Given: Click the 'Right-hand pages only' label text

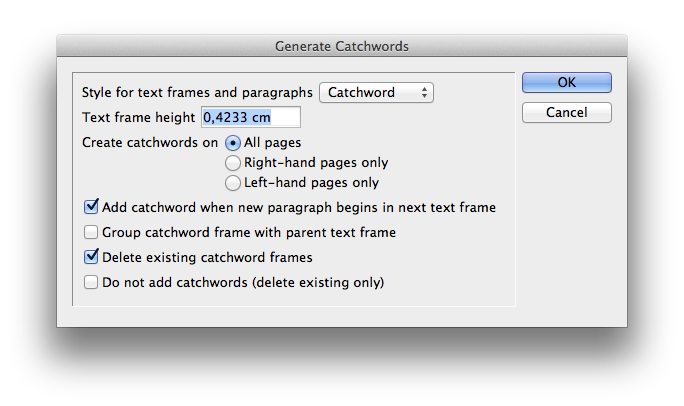Looking at the screenshot, I should pyautogui.click(x=316, y=163).
